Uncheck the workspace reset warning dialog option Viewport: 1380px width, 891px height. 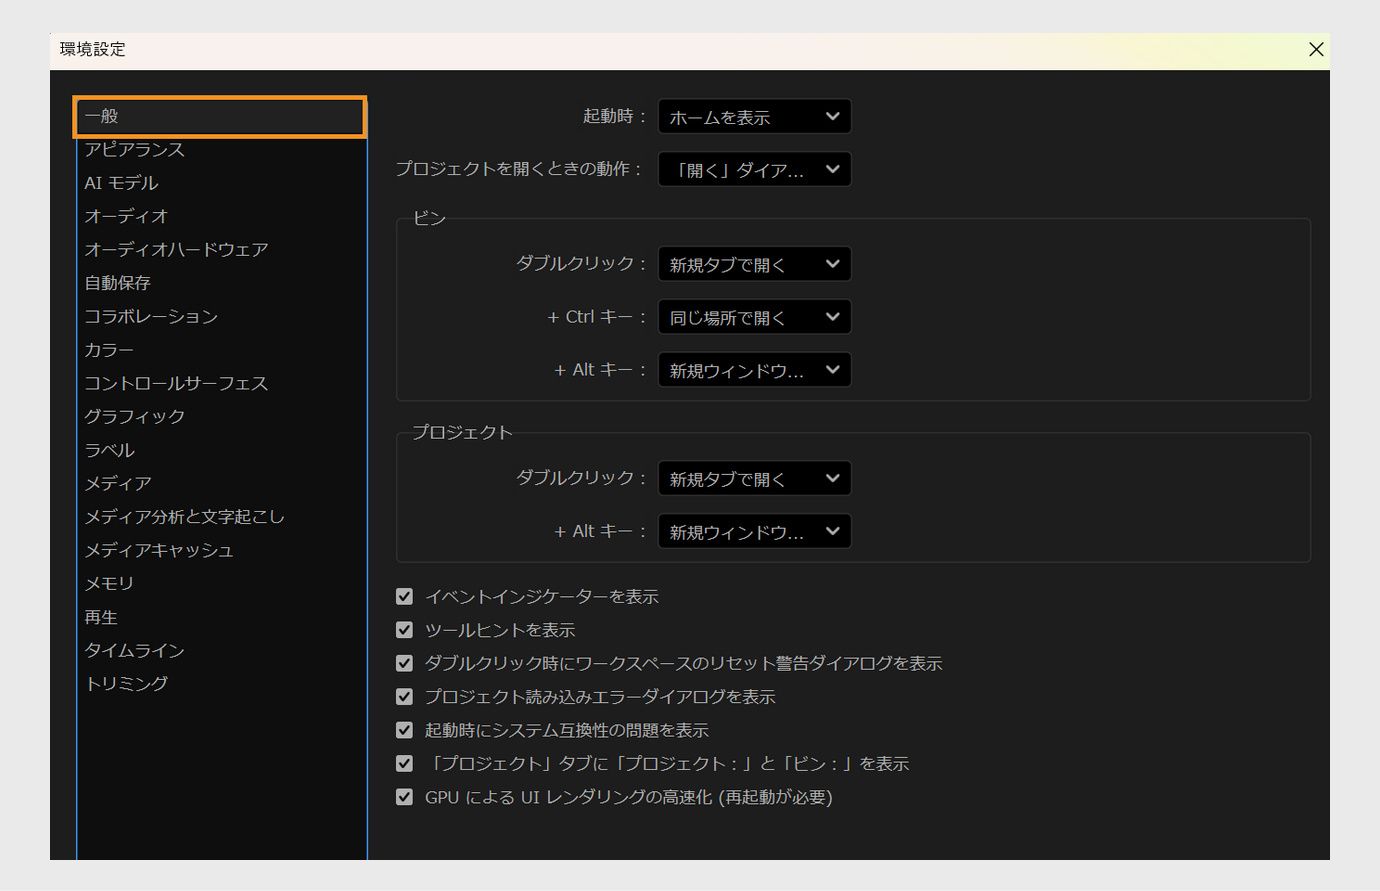(404, 663)
